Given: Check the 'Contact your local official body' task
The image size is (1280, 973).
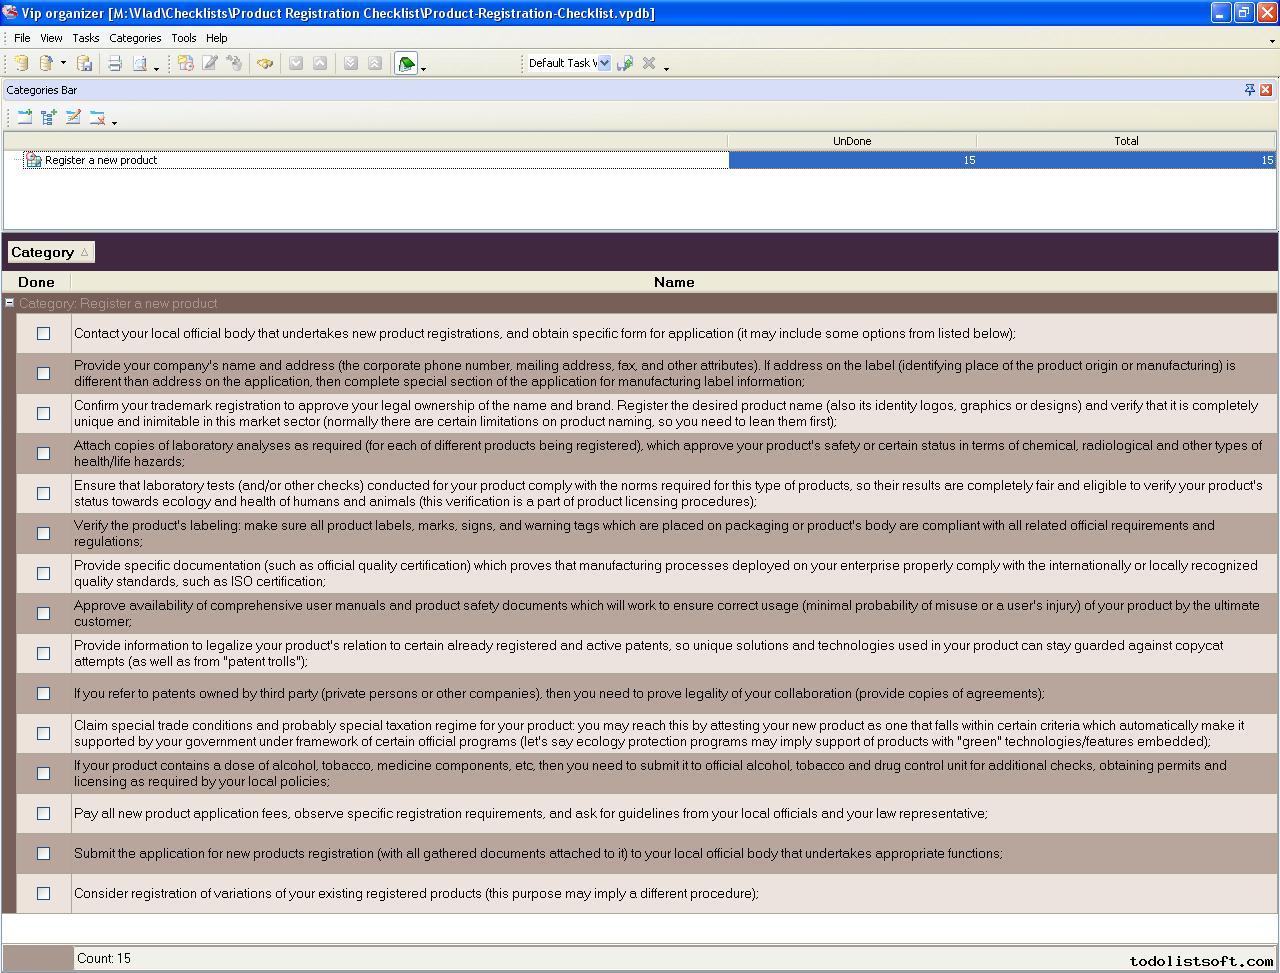Looking at the screenshot, I should coord(43,334).
